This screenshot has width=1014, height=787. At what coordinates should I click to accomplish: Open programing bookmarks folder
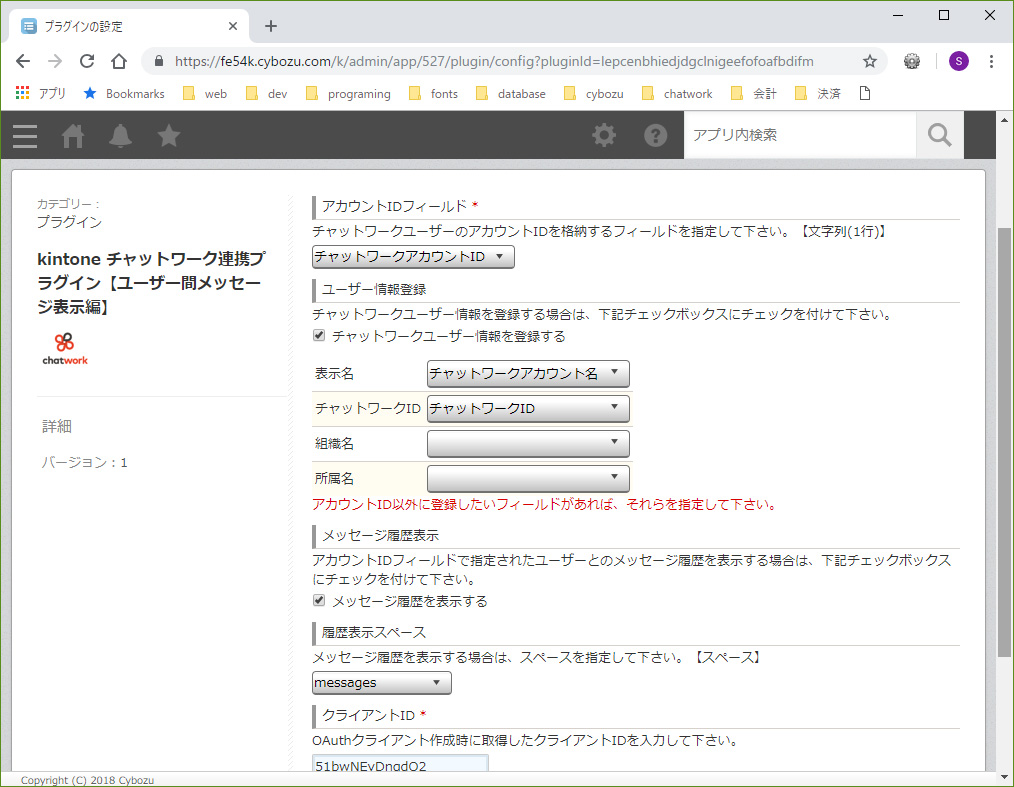pyautogui.click(x=348, y=93)
